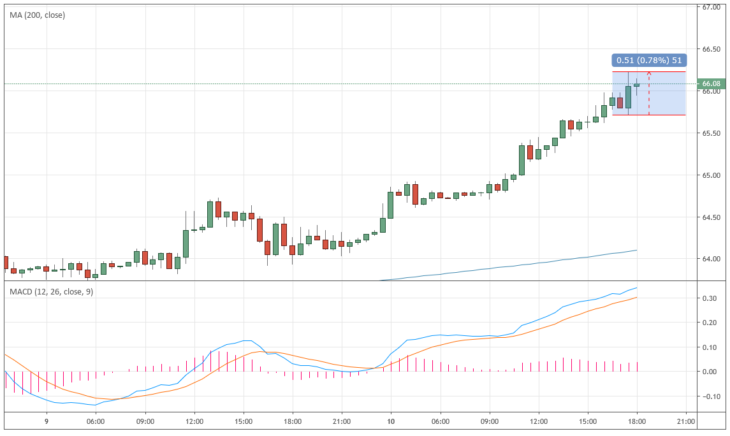Click the 65.00 price axis label

[711, 175]
